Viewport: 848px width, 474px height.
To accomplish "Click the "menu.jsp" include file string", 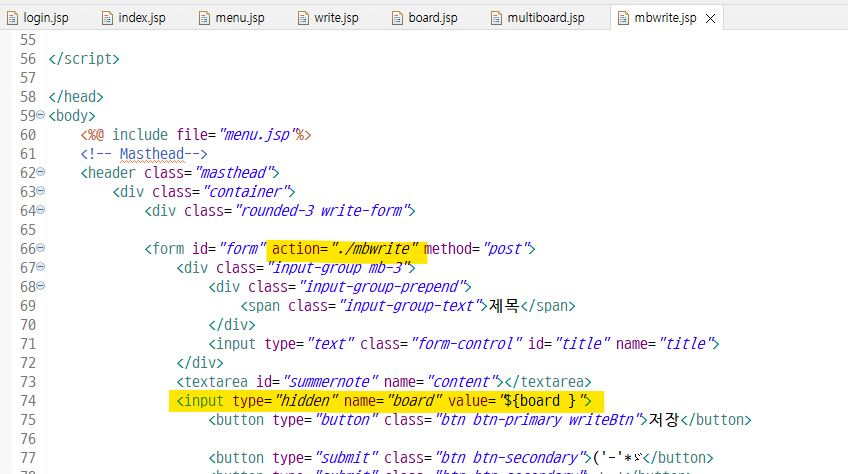I will point(257,135).
